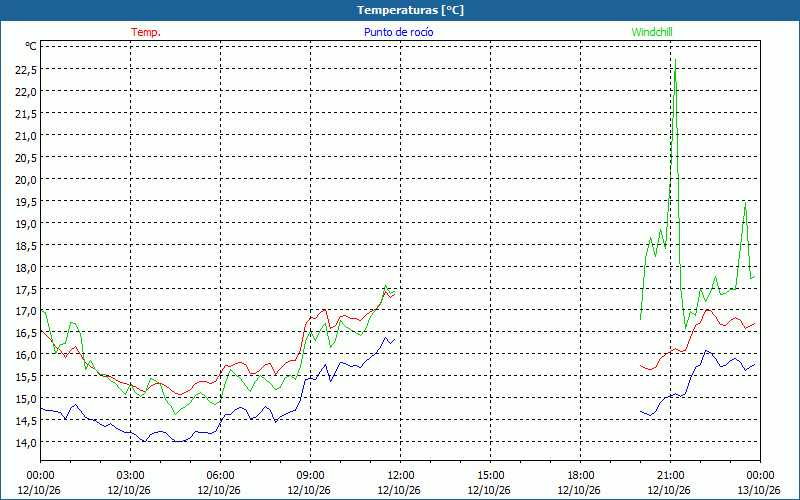Click the 21,0 y-axis value
This screenshot has height=500, width=800.
click(x=26, y=135)
